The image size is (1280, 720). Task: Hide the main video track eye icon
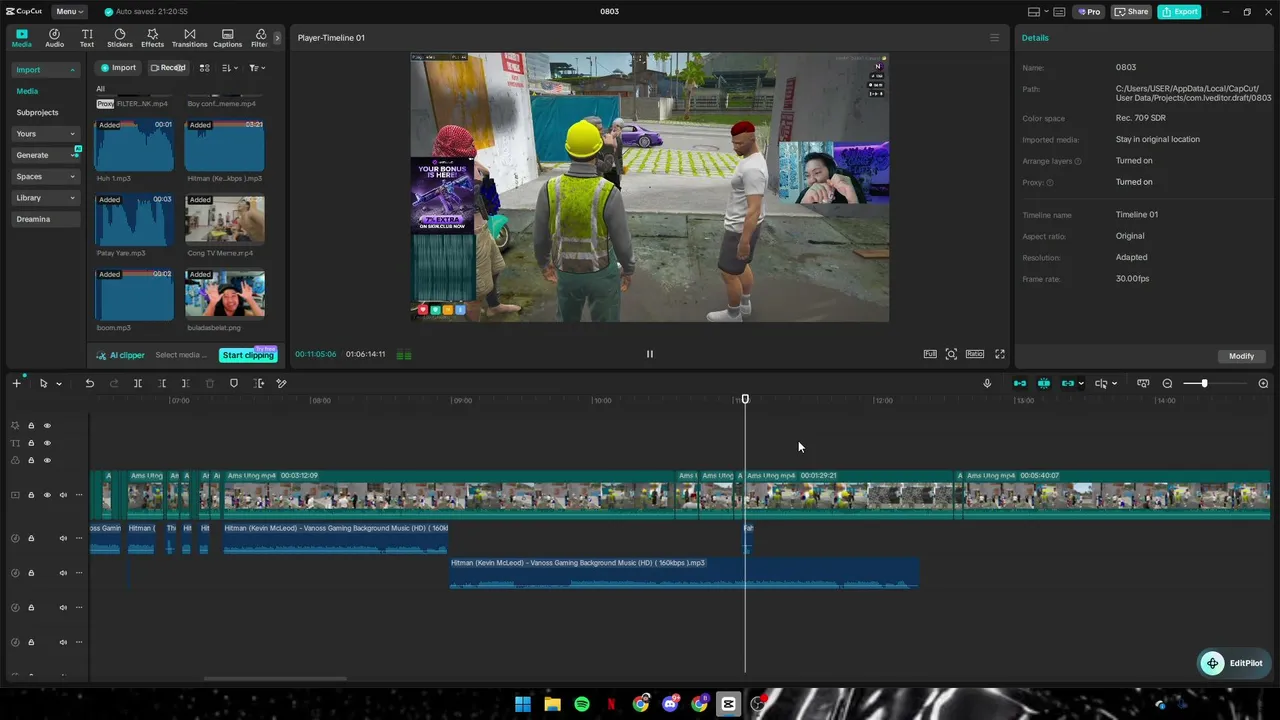47,495
